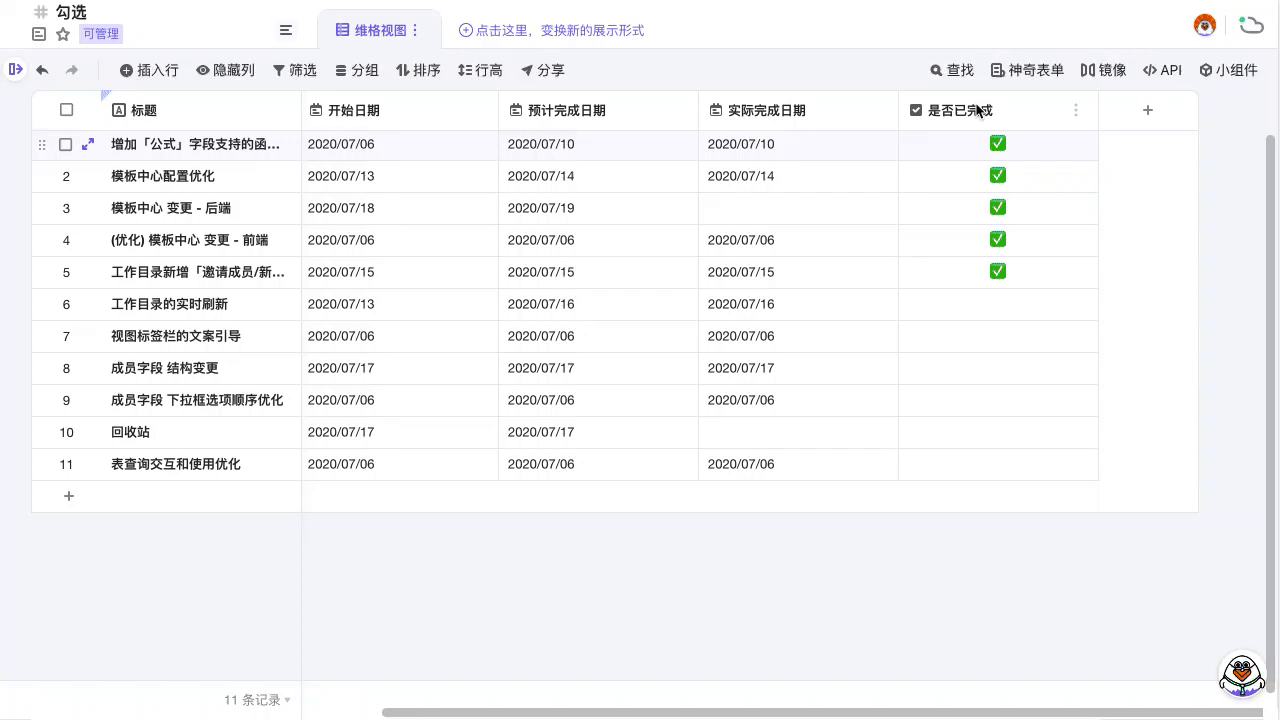
Task: Click the redo arrow icon
Action: (72, 70)
